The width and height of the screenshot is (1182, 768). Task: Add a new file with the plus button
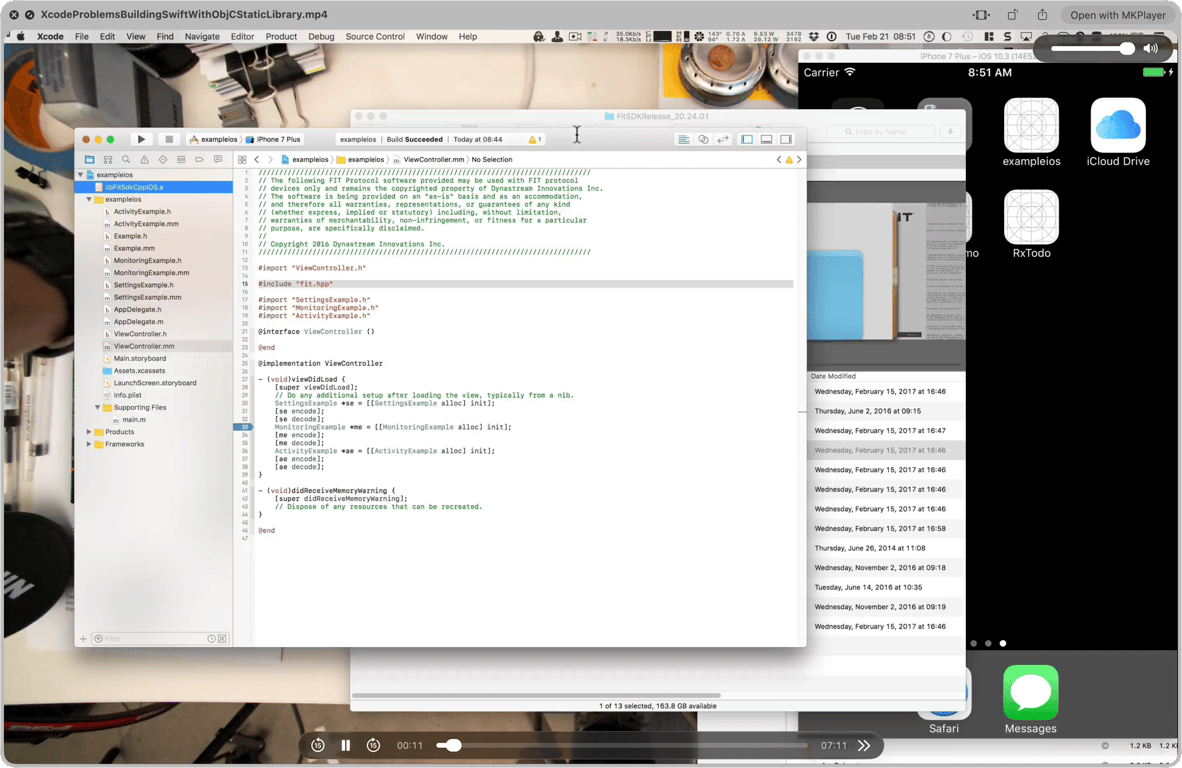(x=83, y=639)
